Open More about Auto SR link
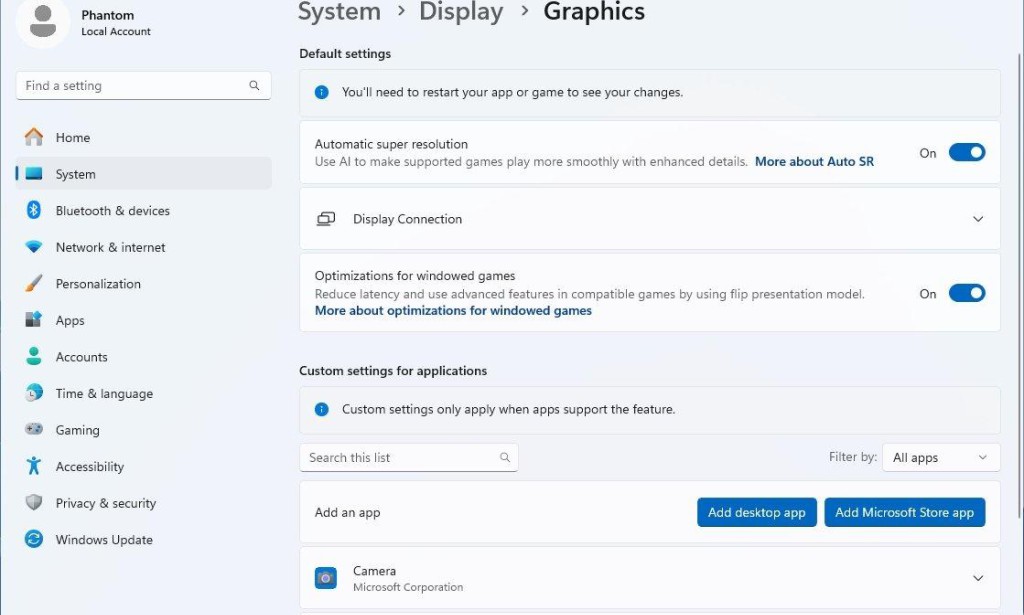Image resolution: width=1024 pixels, height=615 pixels. 814,160
